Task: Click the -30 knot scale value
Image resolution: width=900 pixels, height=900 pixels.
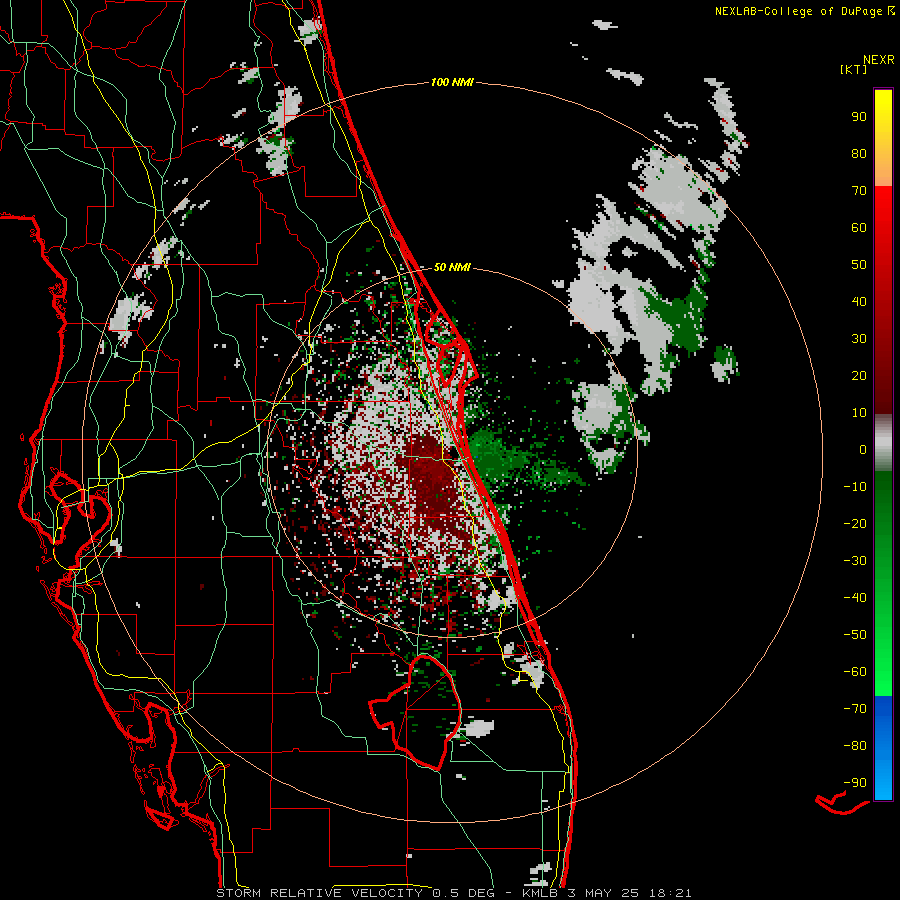Action: (855, 561)
